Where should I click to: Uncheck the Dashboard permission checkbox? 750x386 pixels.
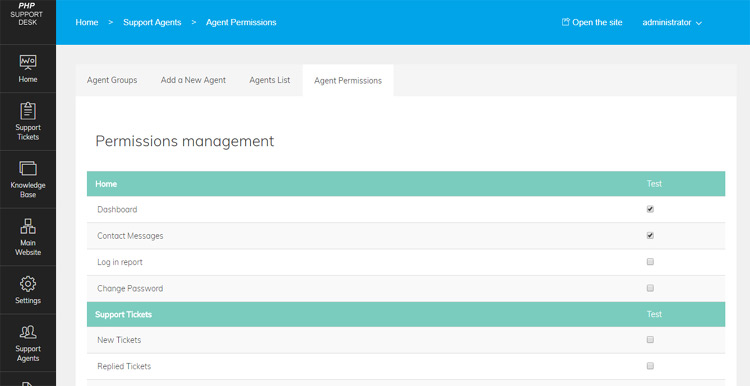click(650, 209)
